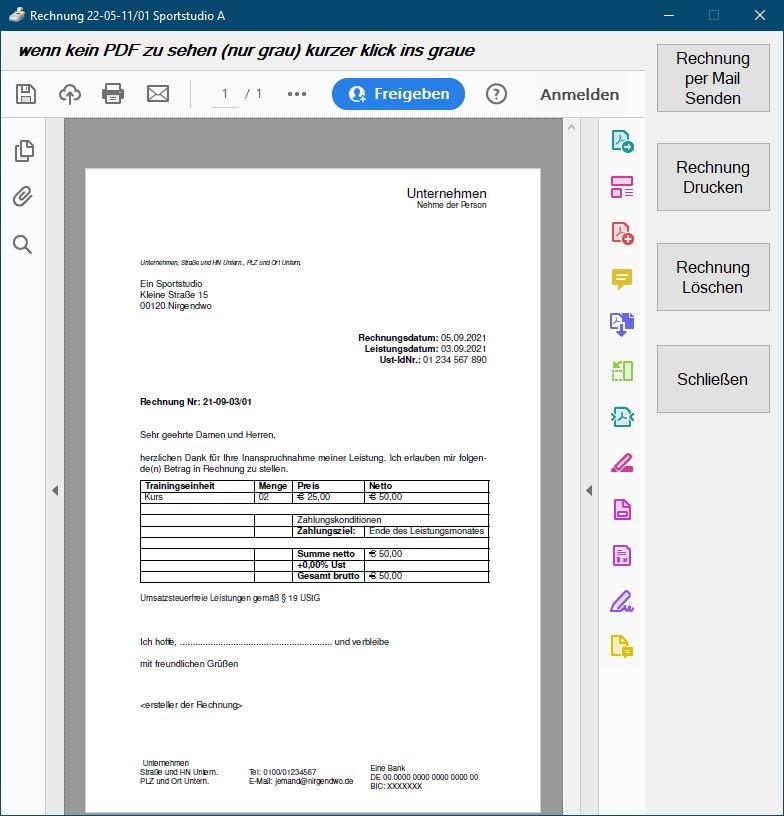784x816 pixels.
Task: Close the Rechnung window
Action: pyautogui.click(x=760, y=15)
